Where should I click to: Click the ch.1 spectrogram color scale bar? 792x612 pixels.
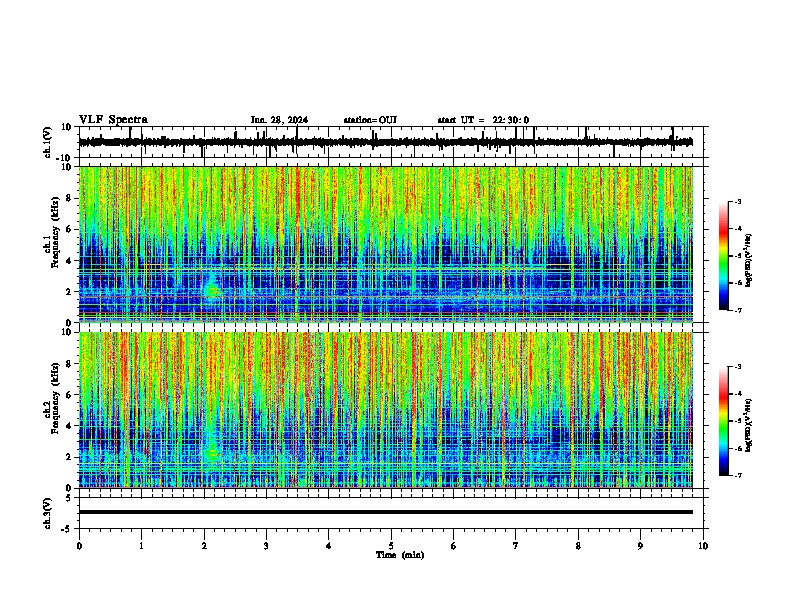click(x=724, y=256)
